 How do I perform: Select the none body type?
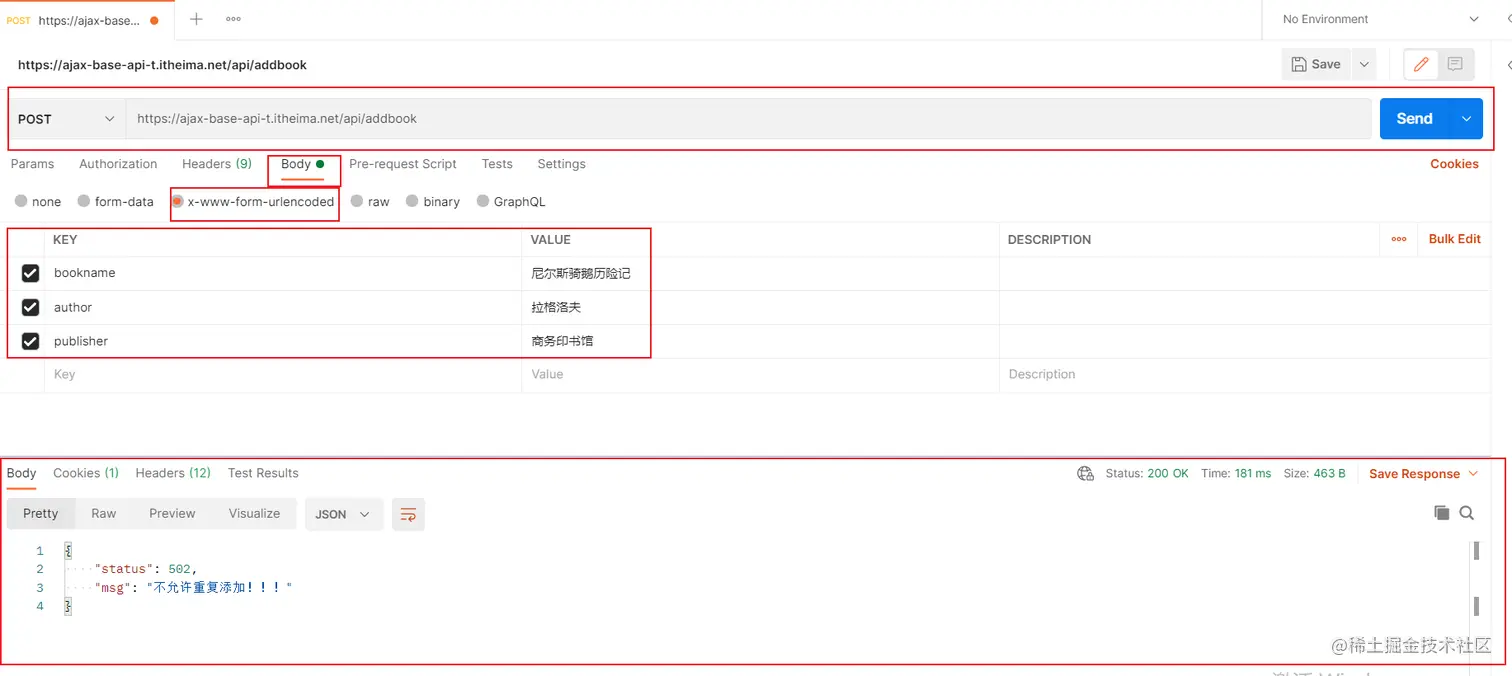(38, 201)
